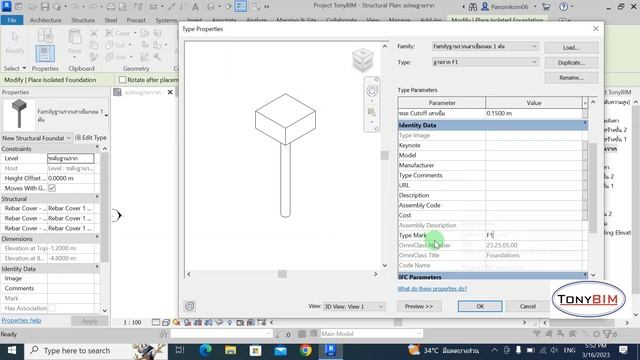Click the OK button in Type Properties
Image resolution: width=640 pixels, height=360 pixels.
(480, 306)
